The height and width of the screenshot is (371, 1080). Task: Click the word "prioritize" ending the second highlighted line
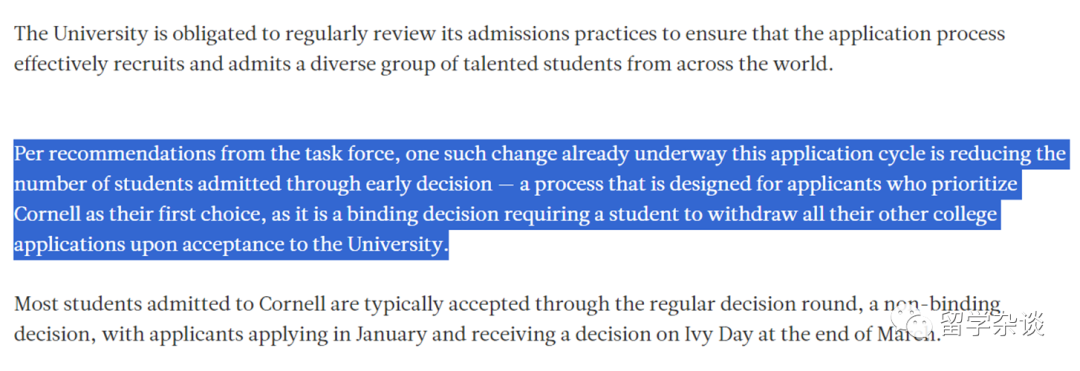[972, 185]
